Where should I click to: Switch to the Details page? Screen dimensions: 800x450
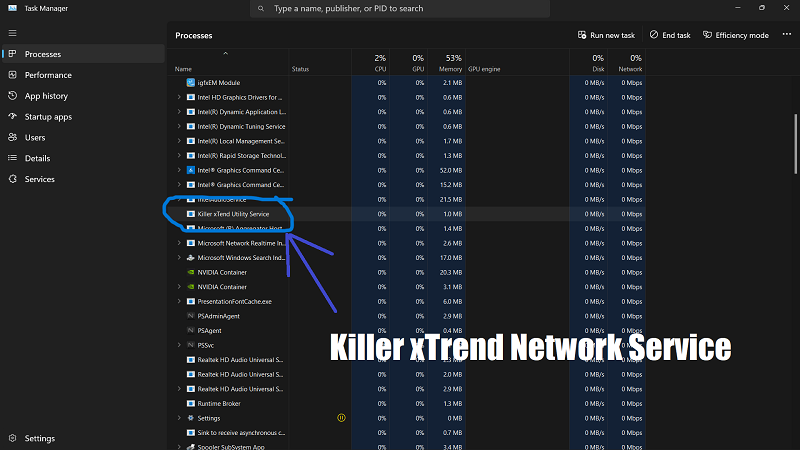pos(84,158)
